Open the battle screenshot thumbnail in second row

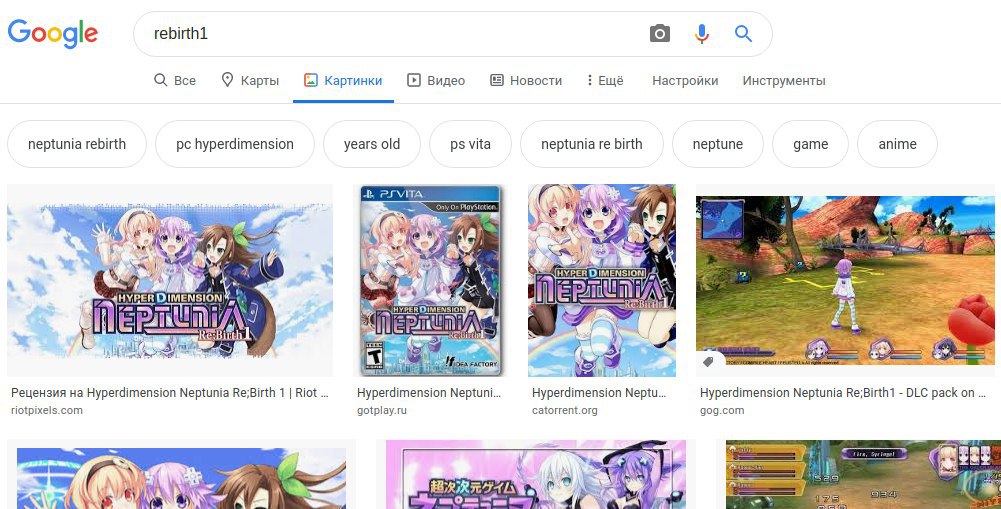pyautogui.click(x=863, y=474)
